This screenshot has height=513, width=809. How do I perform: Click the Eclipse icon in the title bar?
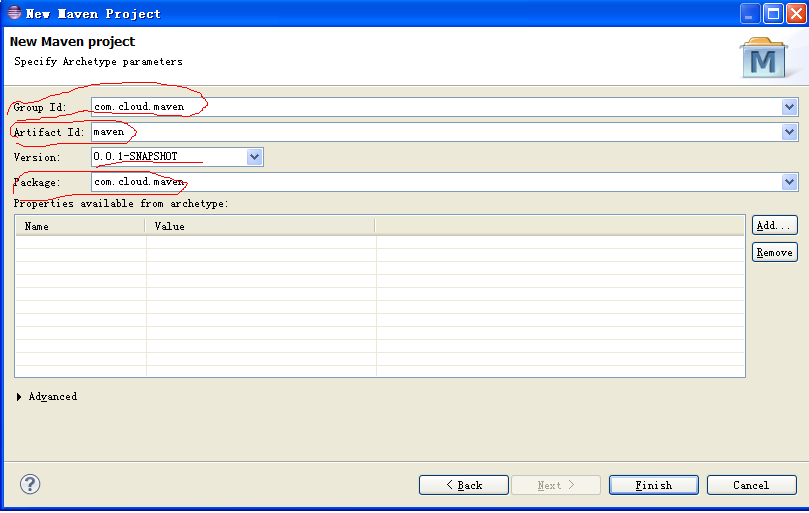pos(14,12)
